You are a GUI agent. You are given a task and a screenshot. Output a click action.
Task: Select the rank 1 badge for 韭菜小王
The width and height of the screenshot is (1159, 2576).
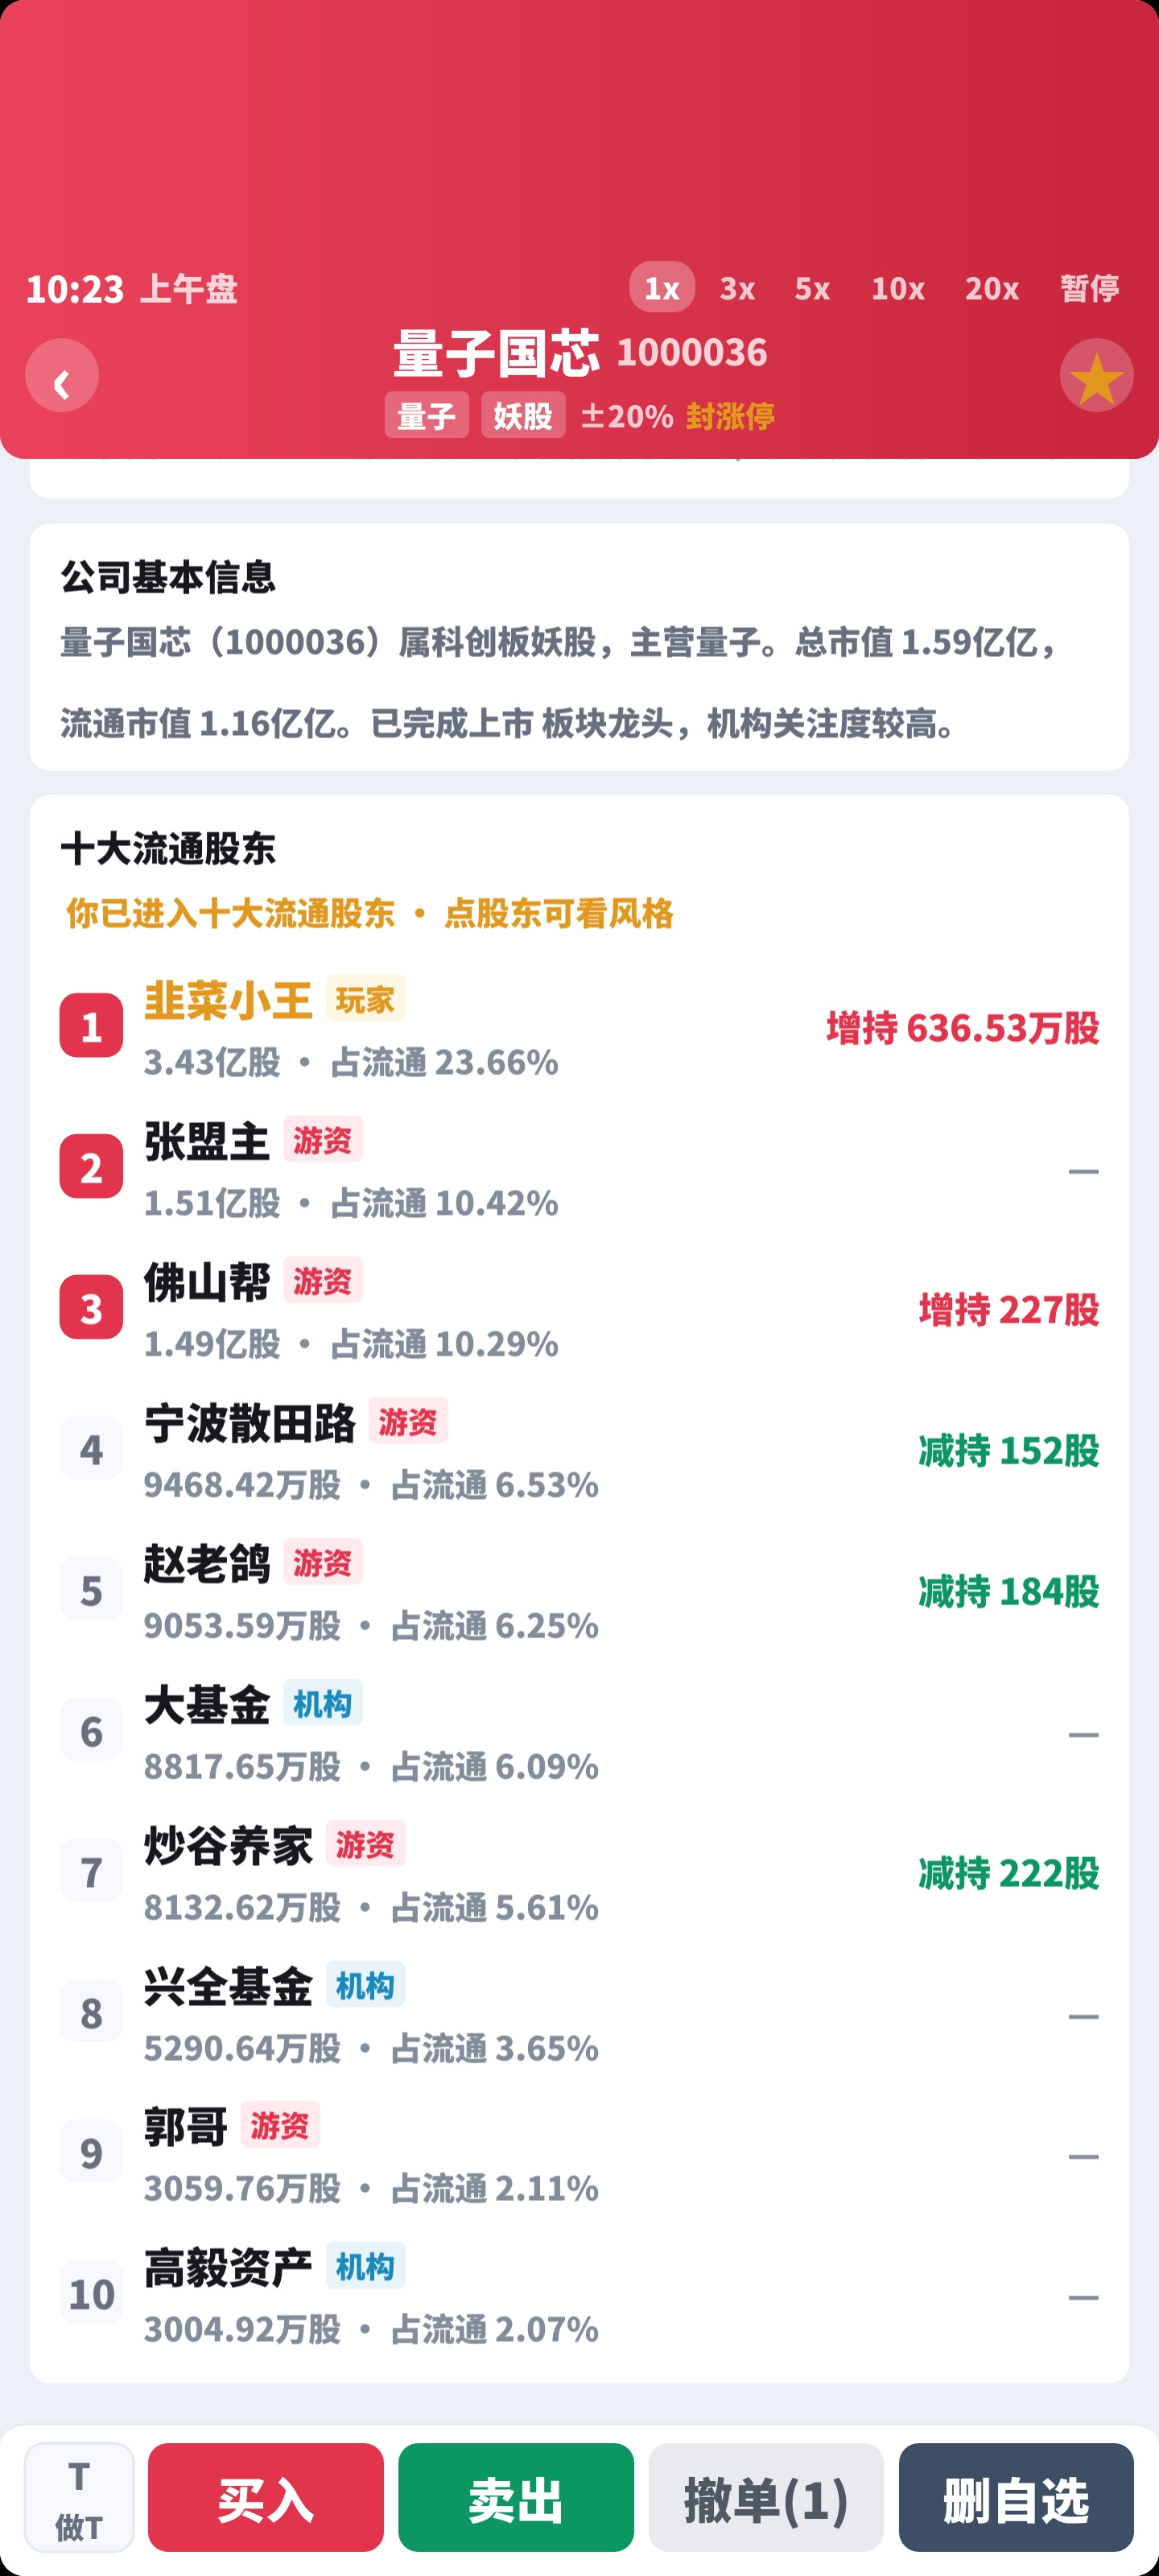(91, 1026)
